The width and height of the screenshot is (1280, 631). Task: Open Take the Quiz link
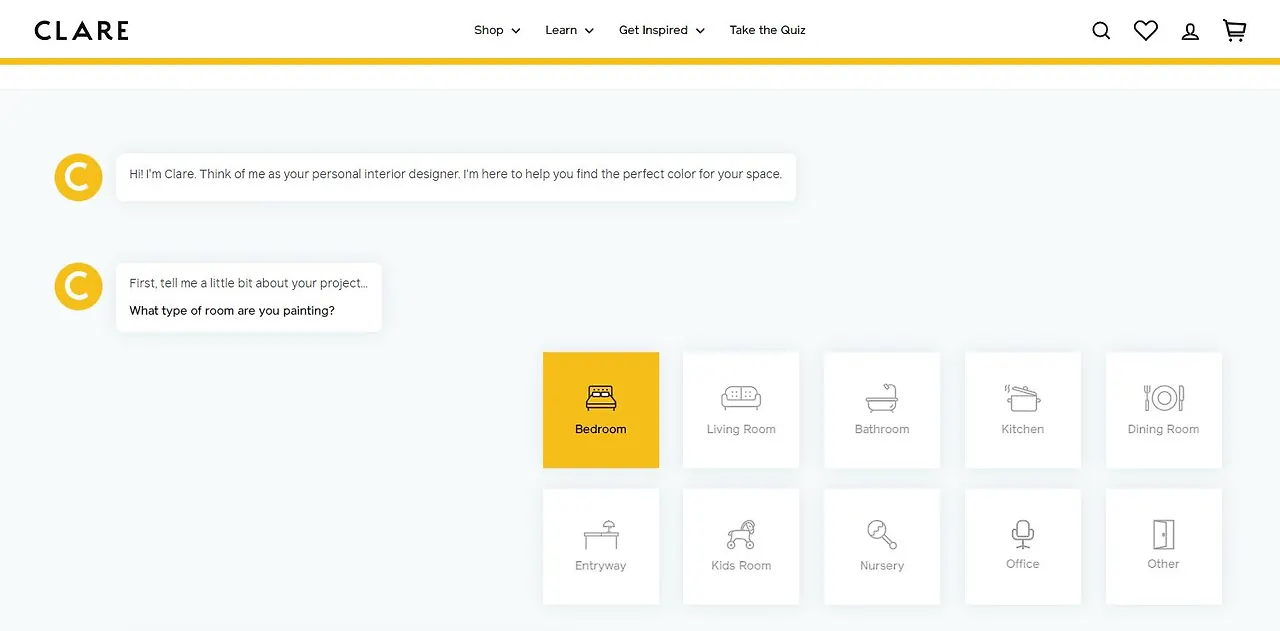pos(767,30)
